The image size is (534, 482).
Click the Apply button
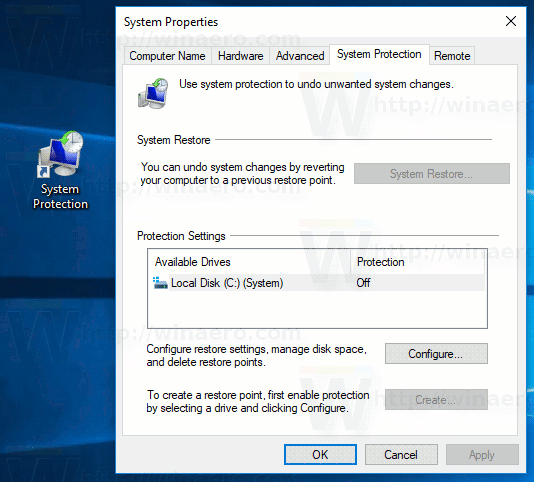pos(482,454)
